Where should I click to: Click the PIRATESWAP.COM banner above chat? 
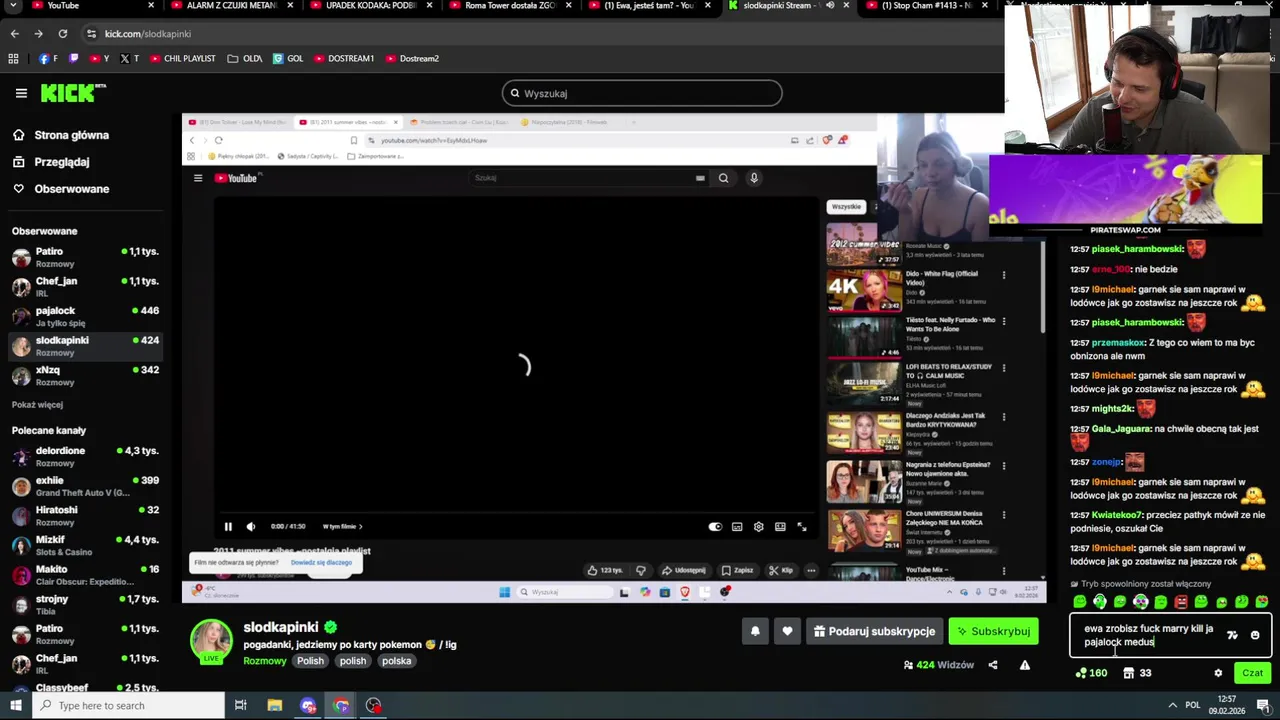click(x=1126, y=195)
